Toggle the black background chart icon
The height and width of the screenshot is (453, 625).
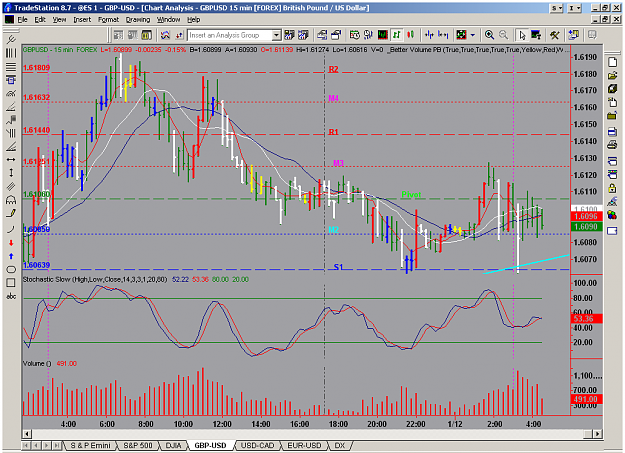(x=383, y=35)
